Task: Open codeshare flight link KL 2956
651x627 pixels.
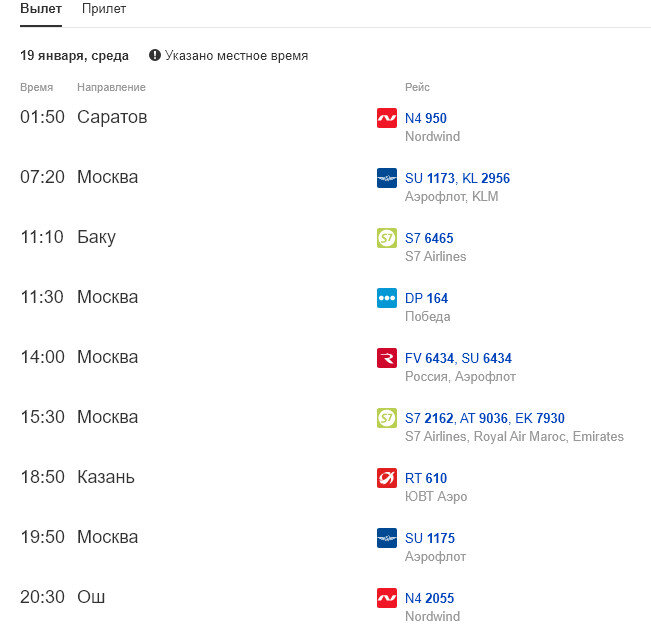Action: point(486,178)
